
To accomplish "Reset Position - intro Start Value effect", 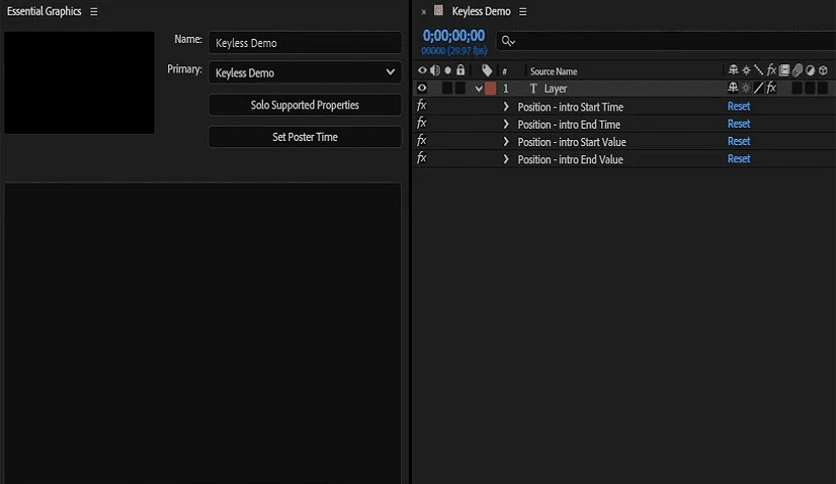I will (x=738, y=141).
